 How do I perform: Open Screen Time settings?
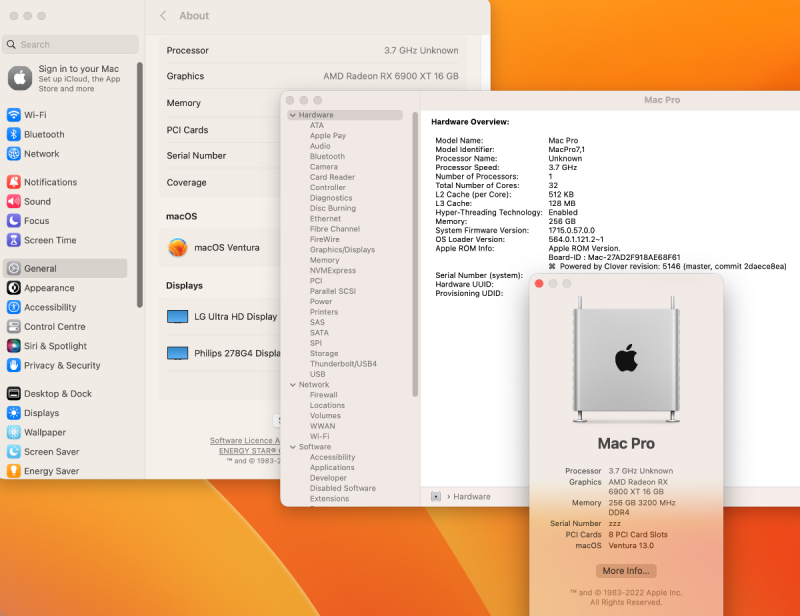(50, 240)
